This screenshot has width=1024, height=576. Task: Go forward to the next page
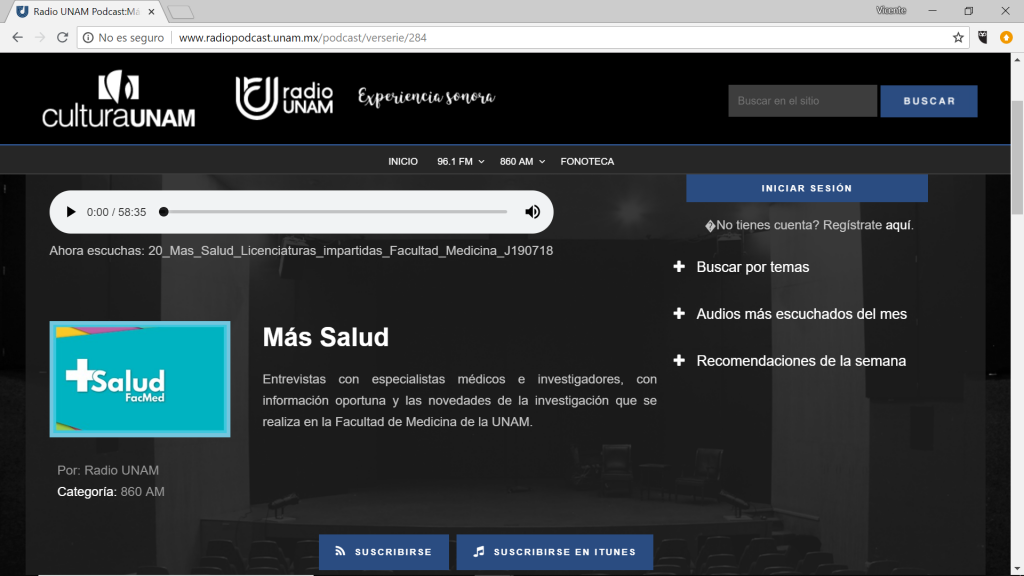(x=40, y=37)
